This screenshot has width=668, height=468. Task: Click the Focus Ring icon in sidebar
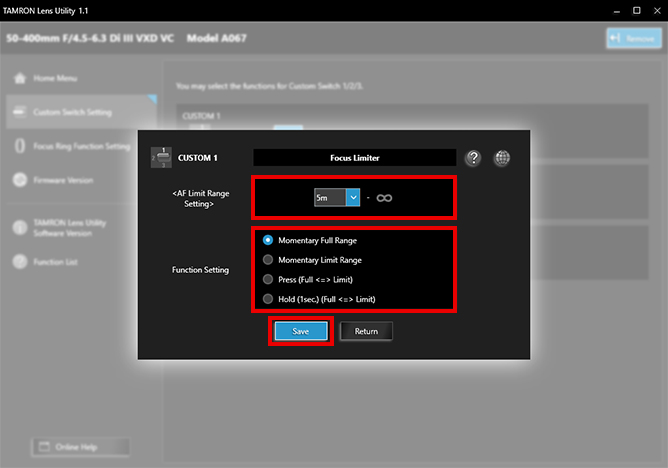pyautogui.click(x=20, y=146)
